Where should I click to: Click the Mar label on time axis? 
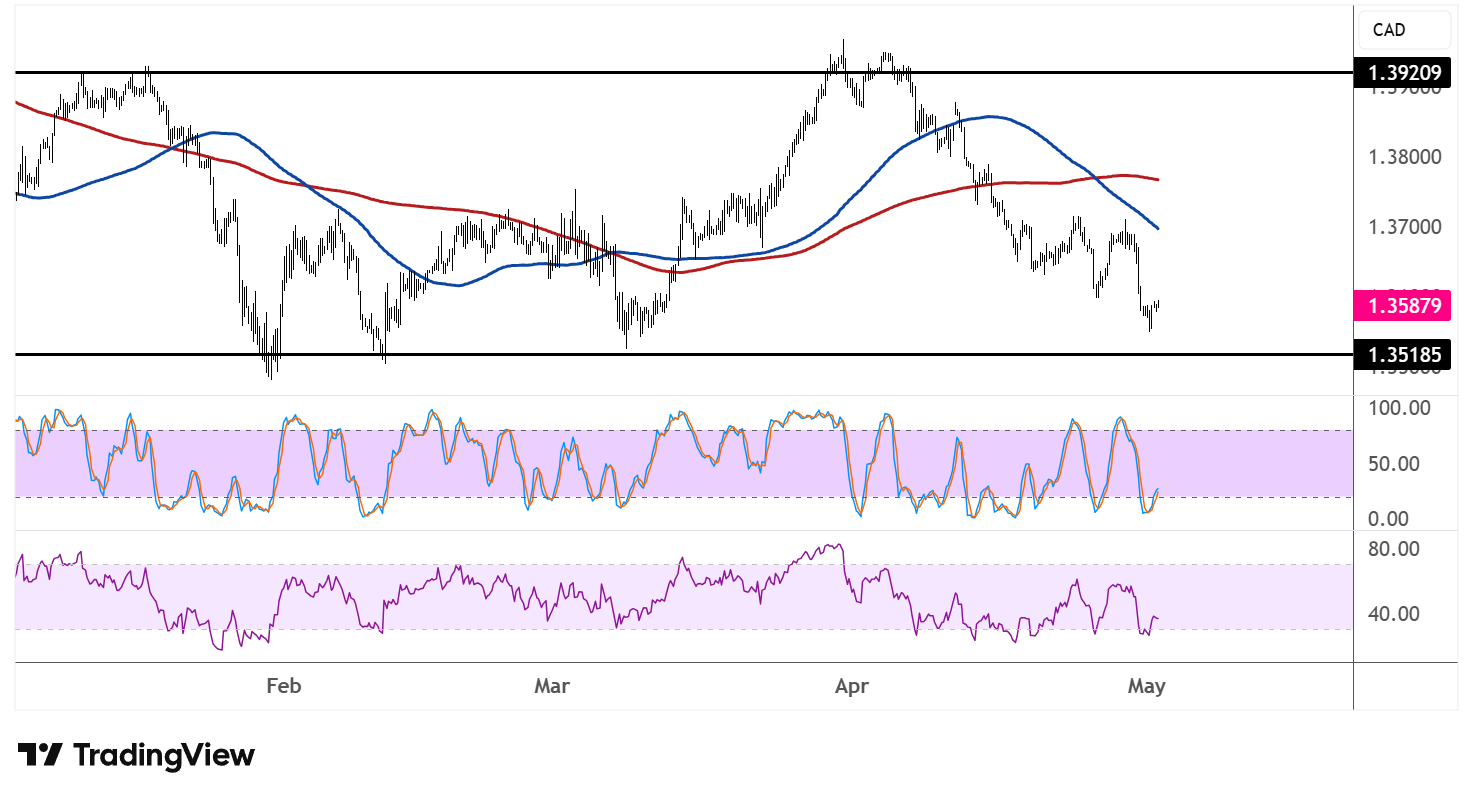click(x=552, y=686)
